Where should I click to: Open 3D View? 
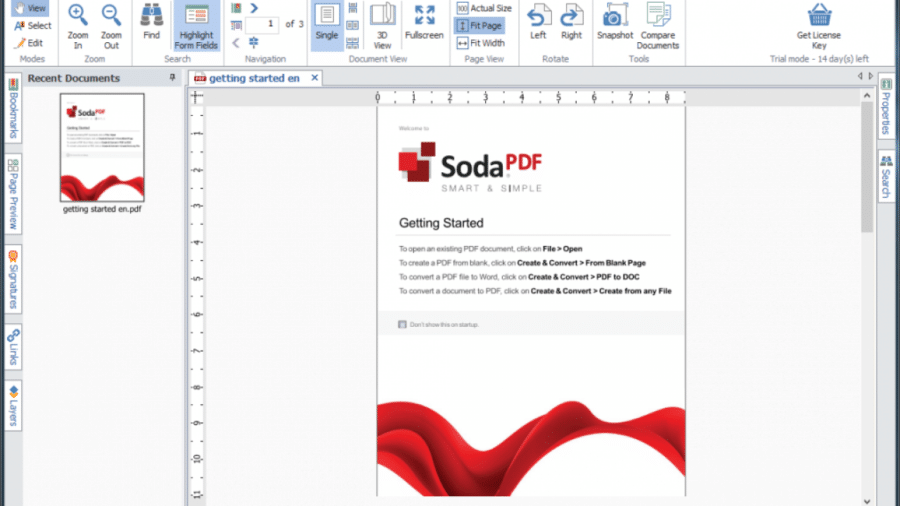pos(382,26)
